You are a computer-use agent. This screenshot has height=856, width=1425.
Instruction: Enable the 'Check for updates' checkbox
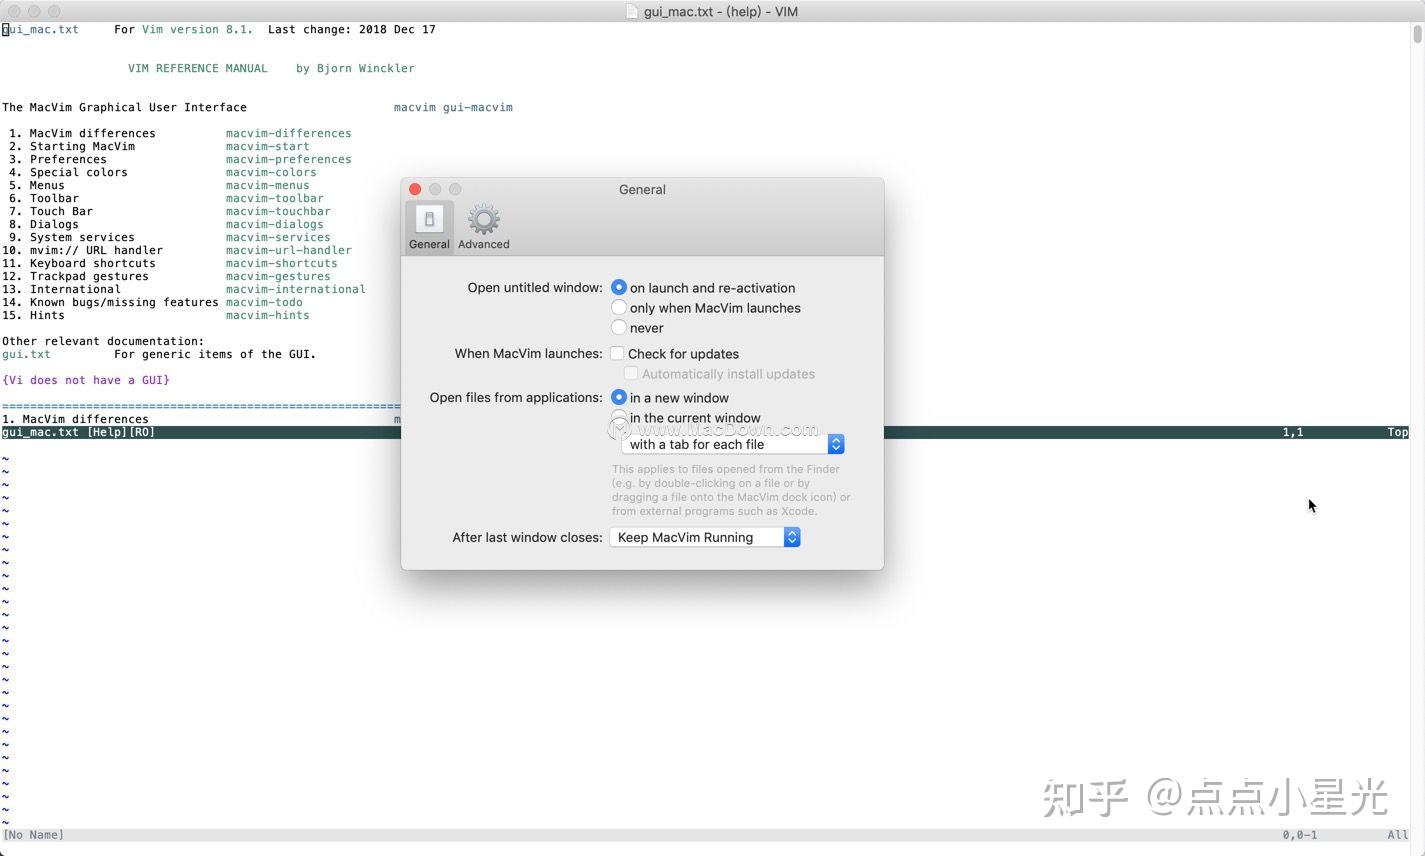point(617,353)
